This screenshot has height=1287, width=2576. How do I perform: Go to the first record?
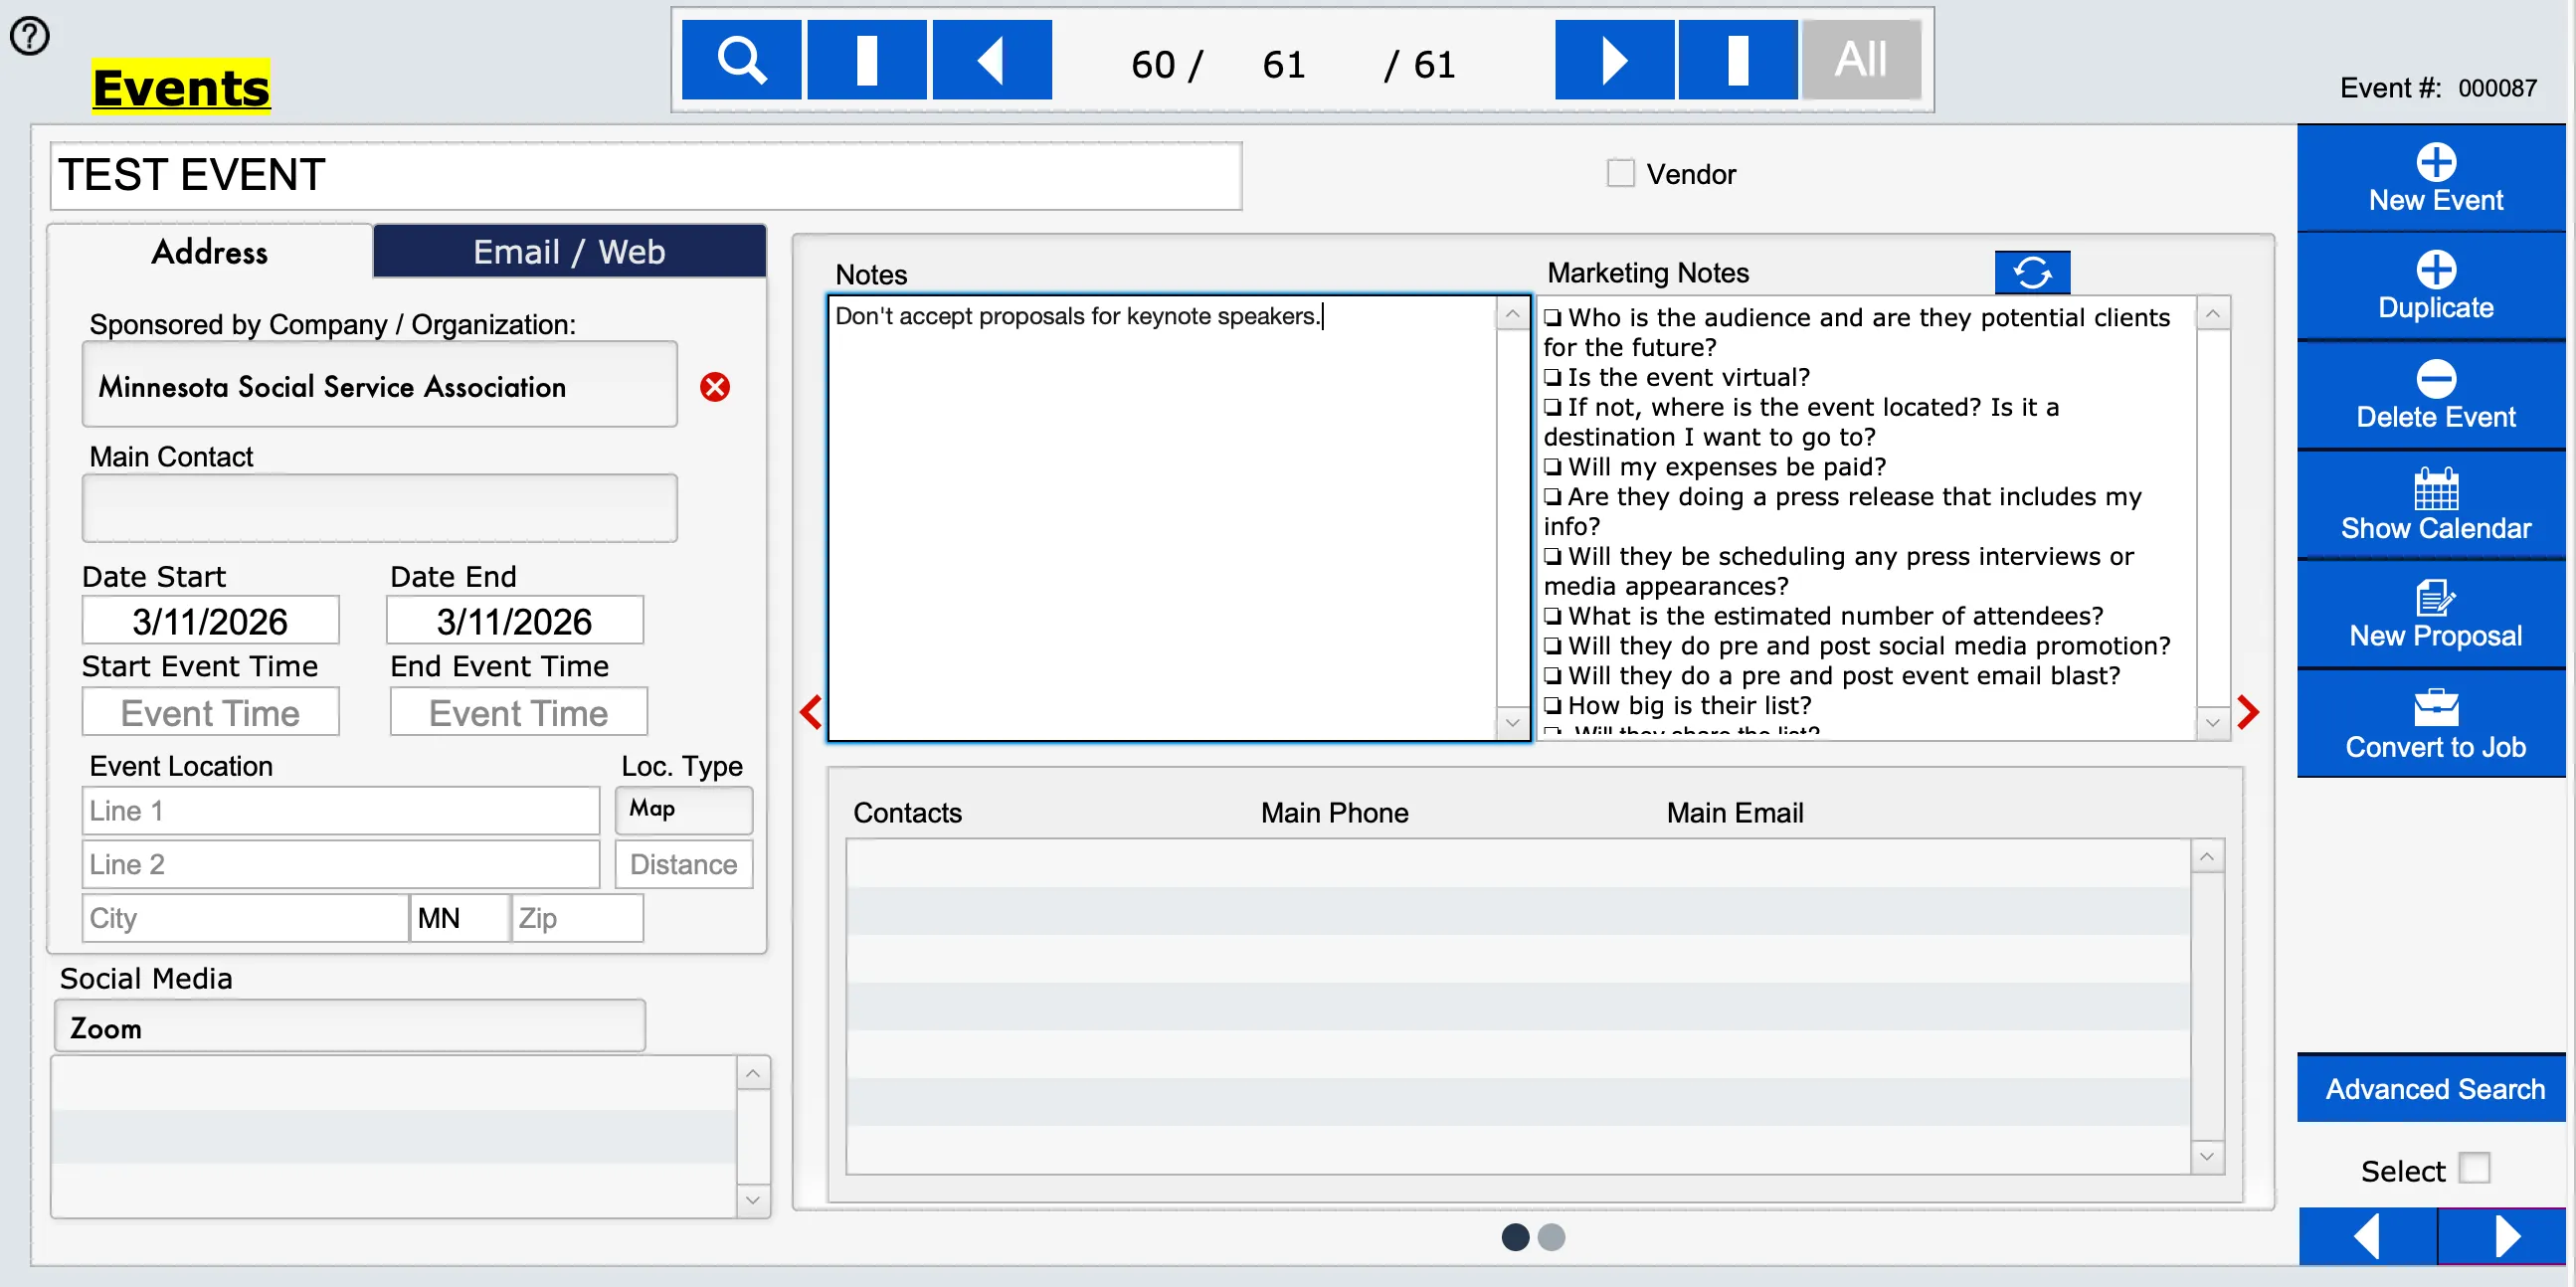866,61
